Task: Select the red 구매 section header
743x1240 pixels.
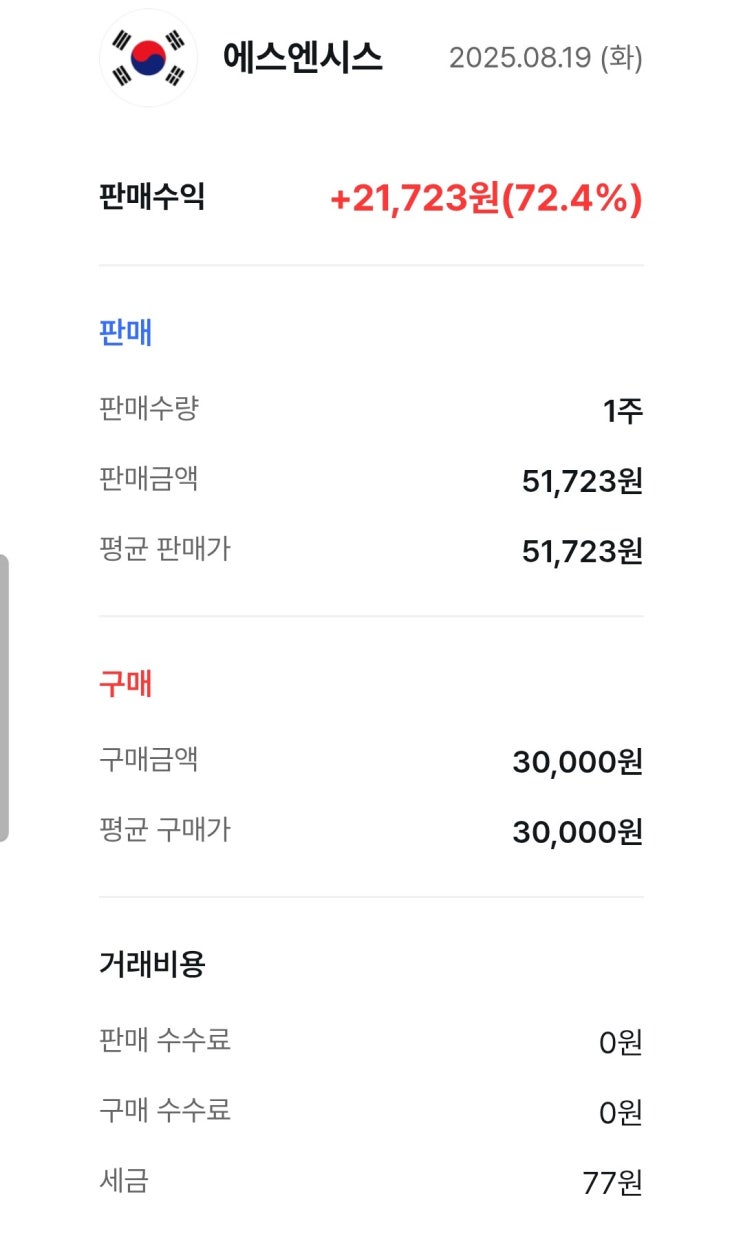Action: pos(125,684)
